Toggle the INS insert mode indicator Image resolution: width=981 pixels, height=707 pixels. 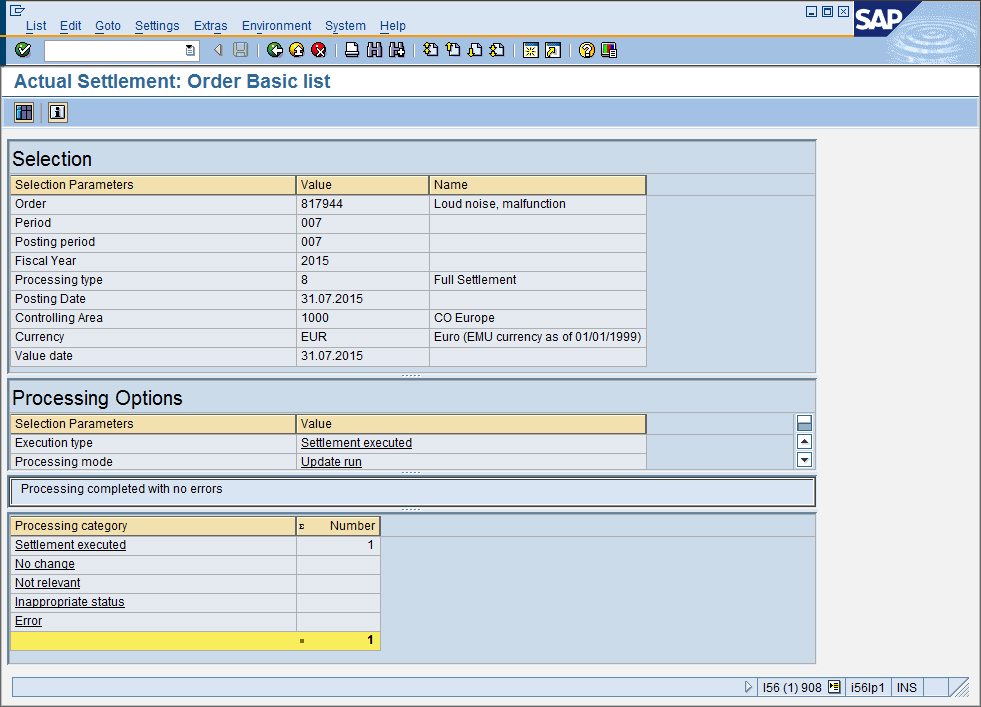(x=907, y=688)
